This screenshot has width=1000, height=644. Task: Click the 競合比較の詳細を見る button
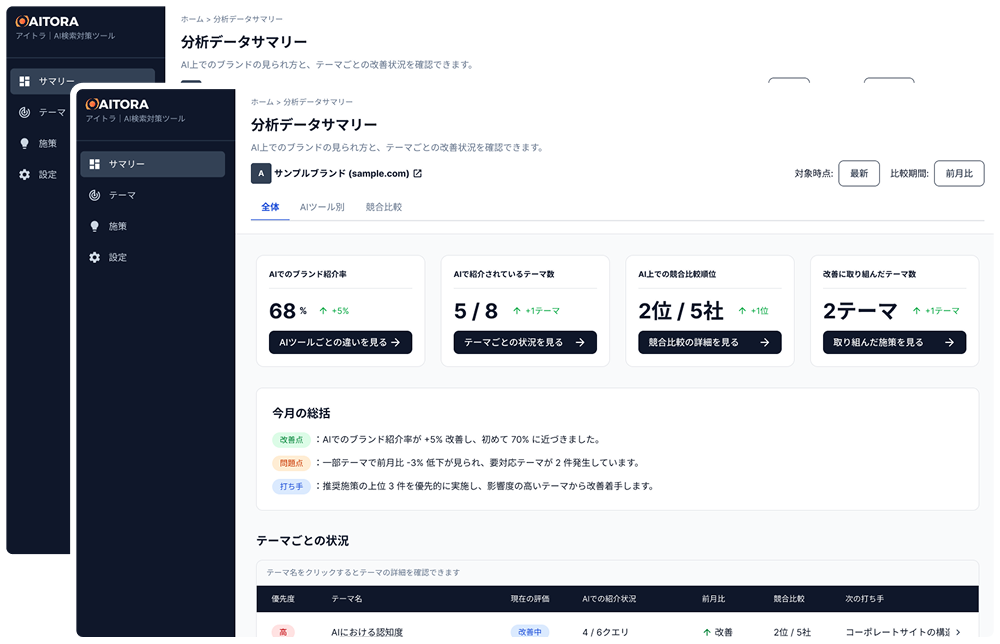[x=710, y=342]
